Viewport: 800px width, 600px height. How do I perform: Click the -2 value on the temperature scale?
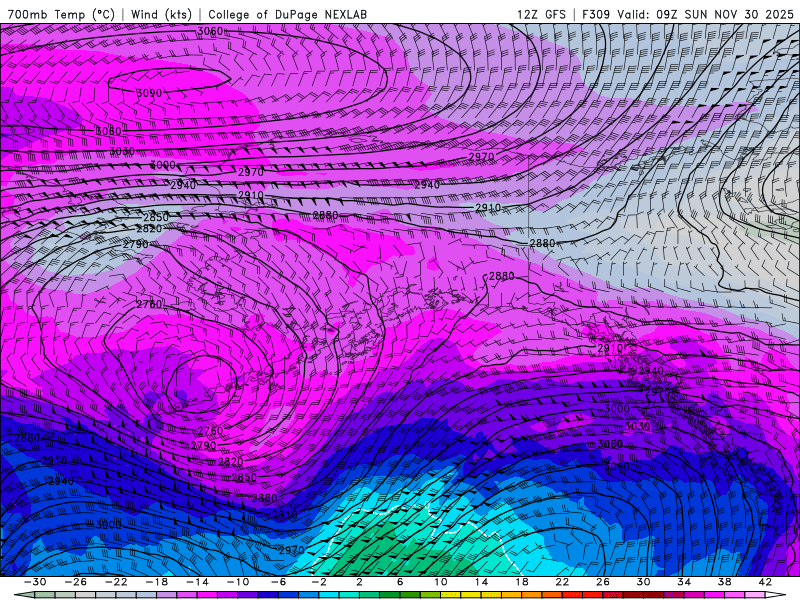click(x=319, y=582)
